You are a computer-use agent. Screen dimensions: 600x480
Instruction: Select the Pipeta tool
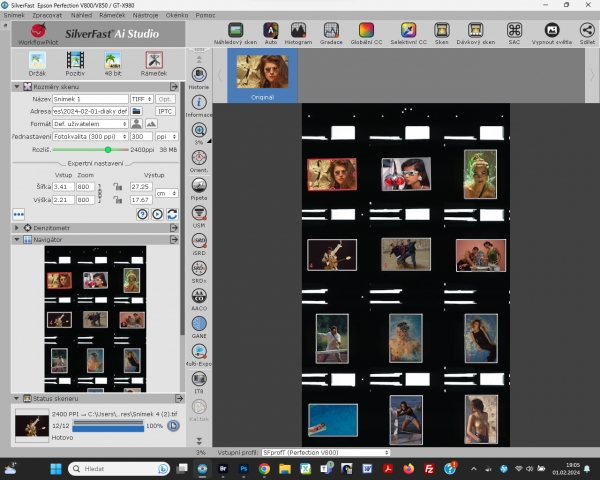point(199,189)
